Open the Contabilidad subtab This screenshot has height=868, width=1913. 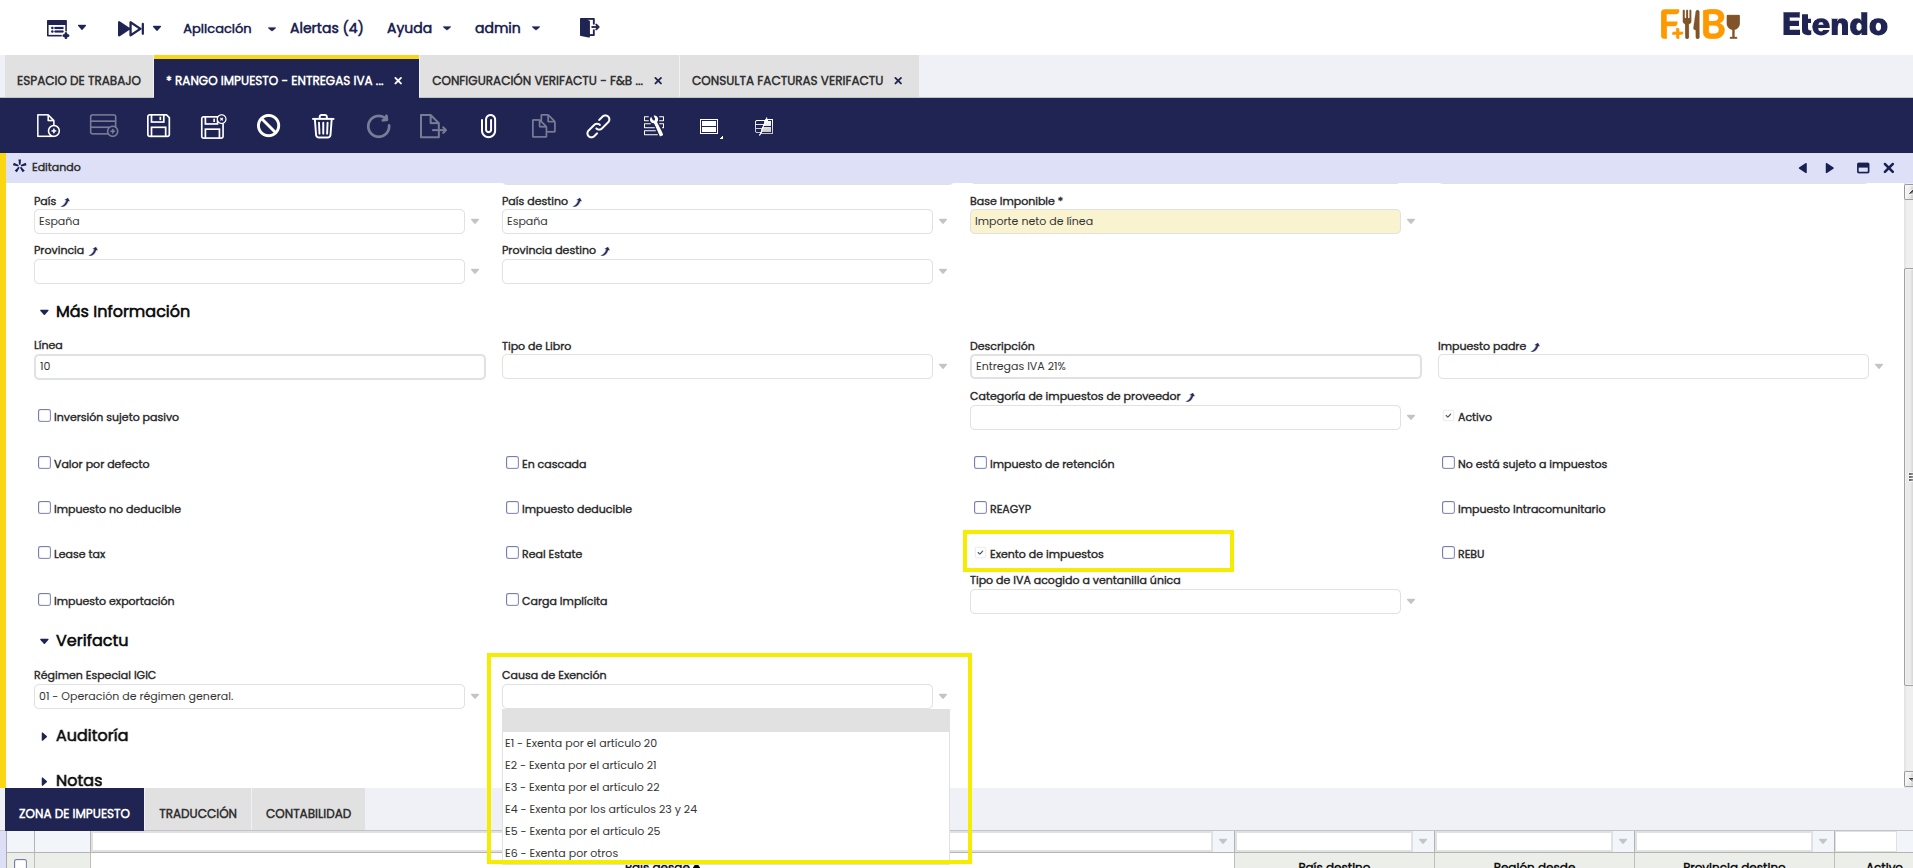click(308, 813)
